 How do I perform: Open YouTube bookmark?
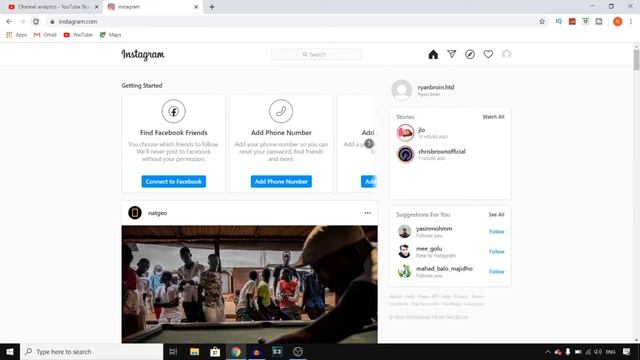(x=78, y=35)
